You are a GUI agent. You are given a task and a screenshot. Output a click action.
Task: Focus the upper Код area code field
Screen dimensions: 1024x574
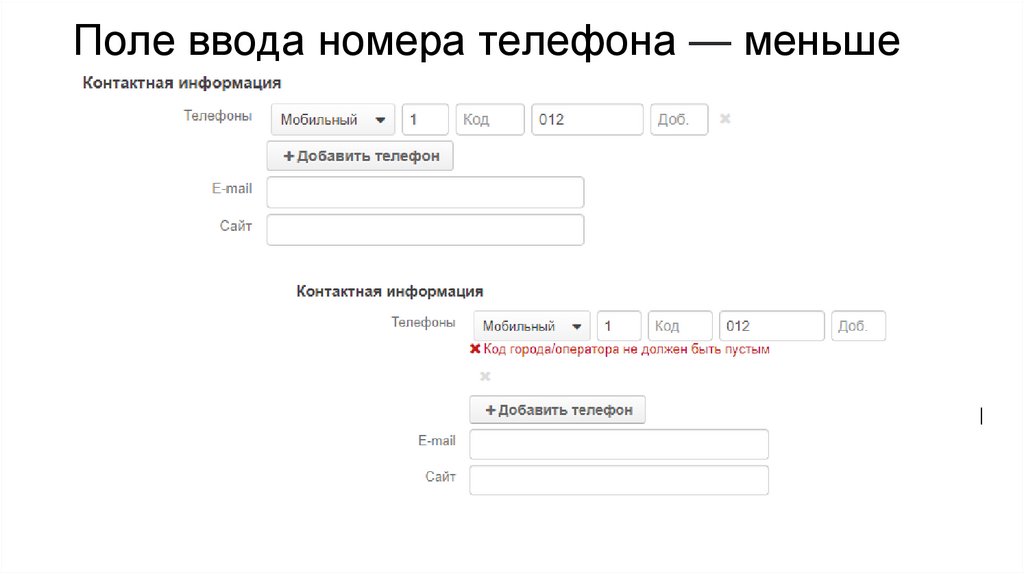point(490,120)
